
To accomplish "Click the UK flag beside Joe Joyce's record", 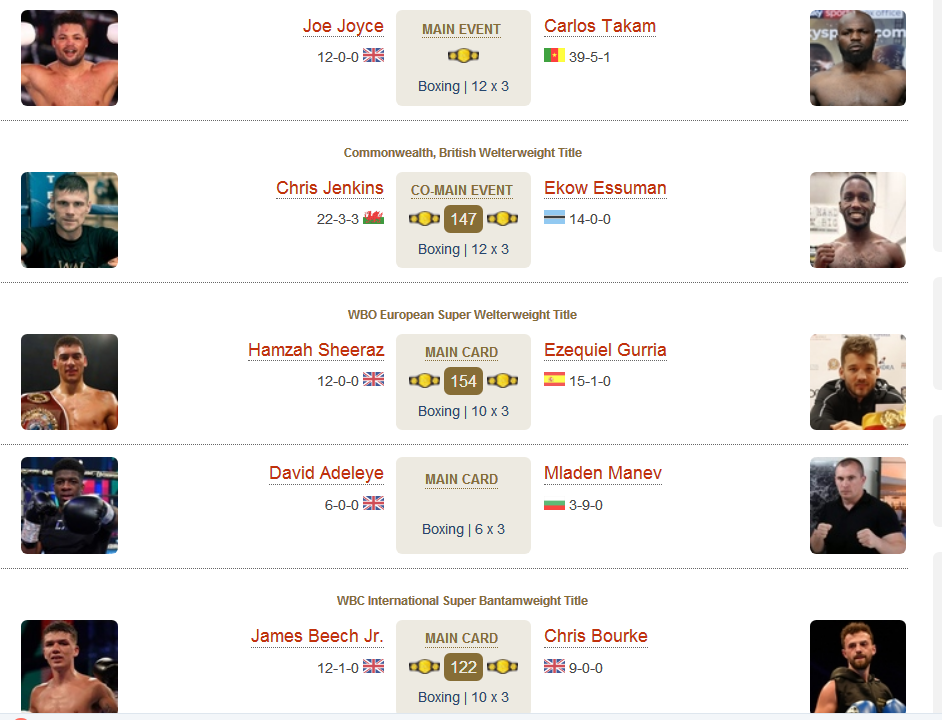I will (x=374, y=55).
